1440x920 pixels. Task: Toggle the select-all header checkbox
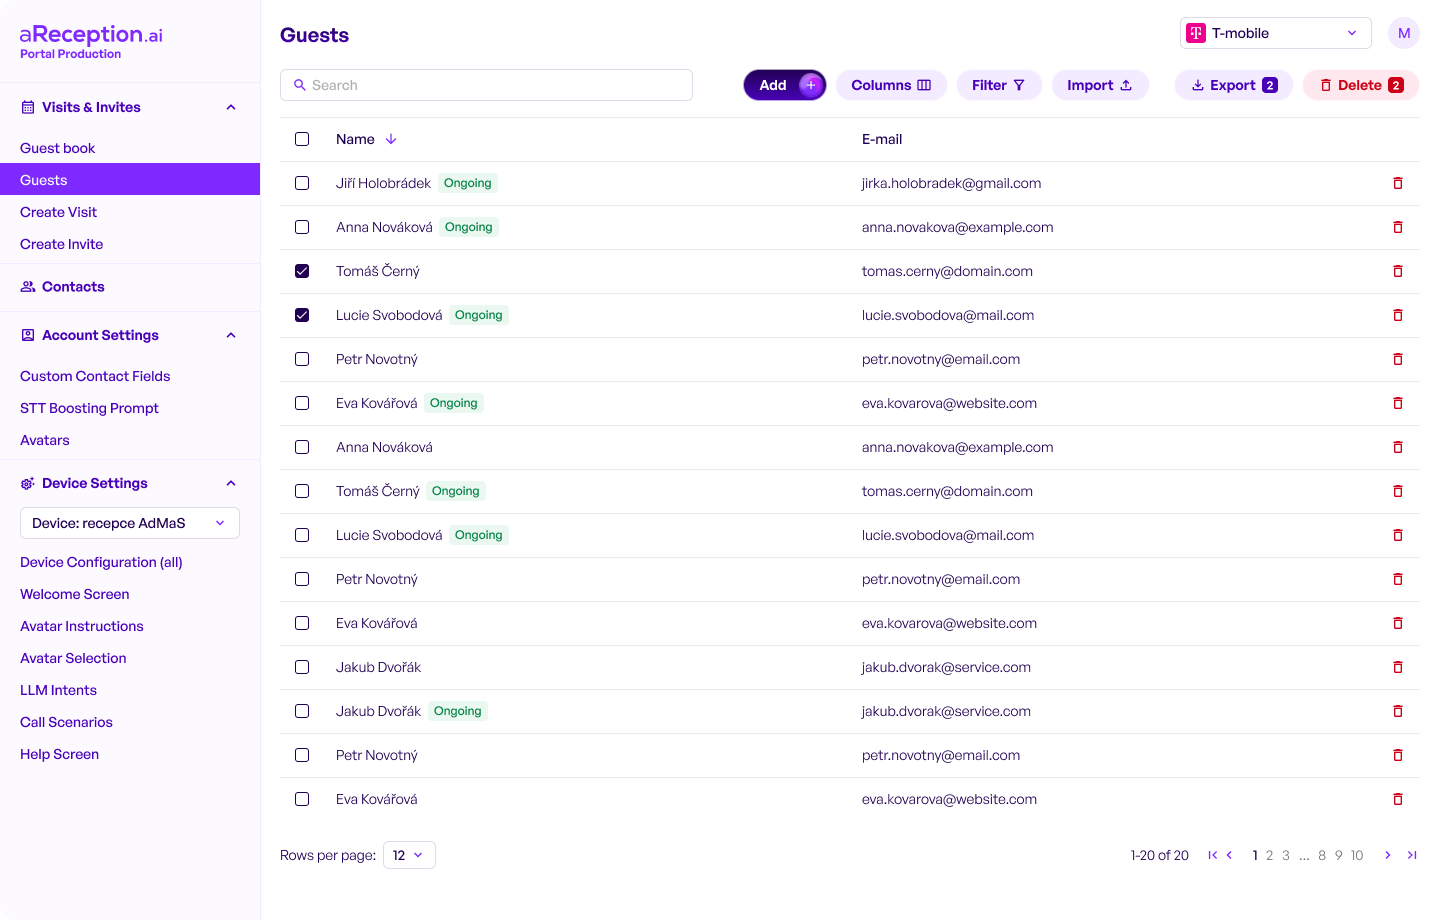(302, 139)
